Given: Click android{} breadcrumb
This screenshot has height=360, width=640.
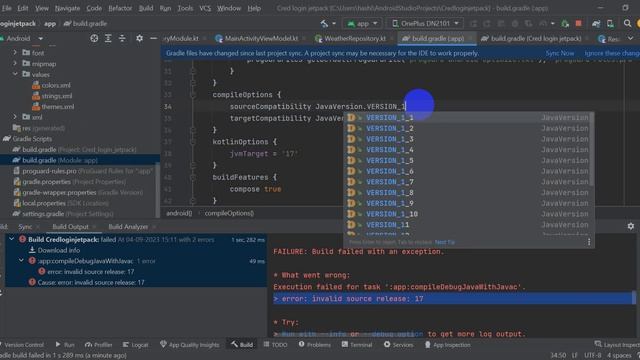Looking at the screenshot, I should click(x=179, y=213).
